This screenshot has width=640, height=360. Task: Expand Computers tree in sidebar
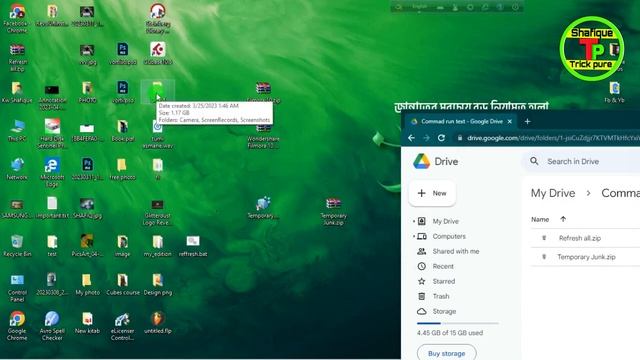pyautogui.click(x=414, y=236)
